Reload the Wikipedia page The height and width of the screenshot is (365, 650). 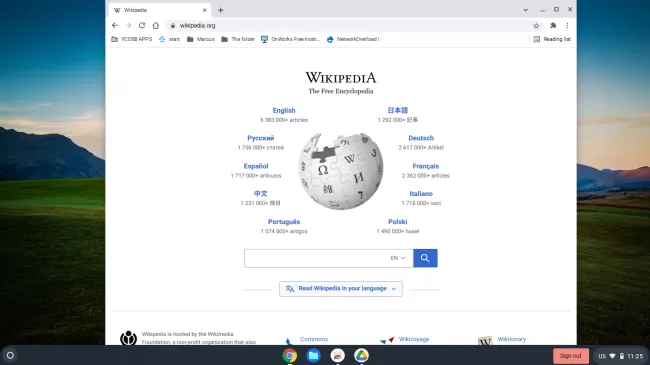142,25
